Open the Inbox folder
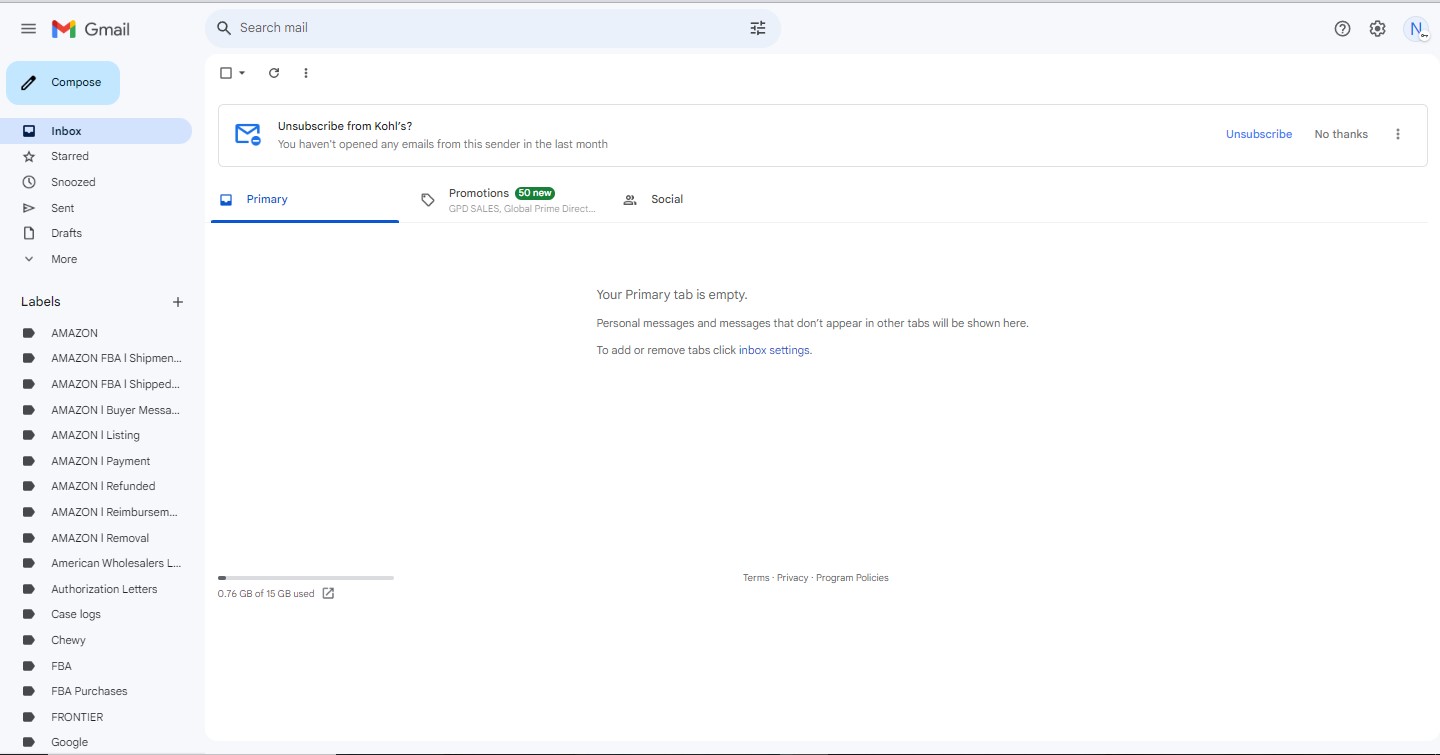1440x755 pixels. tap(97, 131)
